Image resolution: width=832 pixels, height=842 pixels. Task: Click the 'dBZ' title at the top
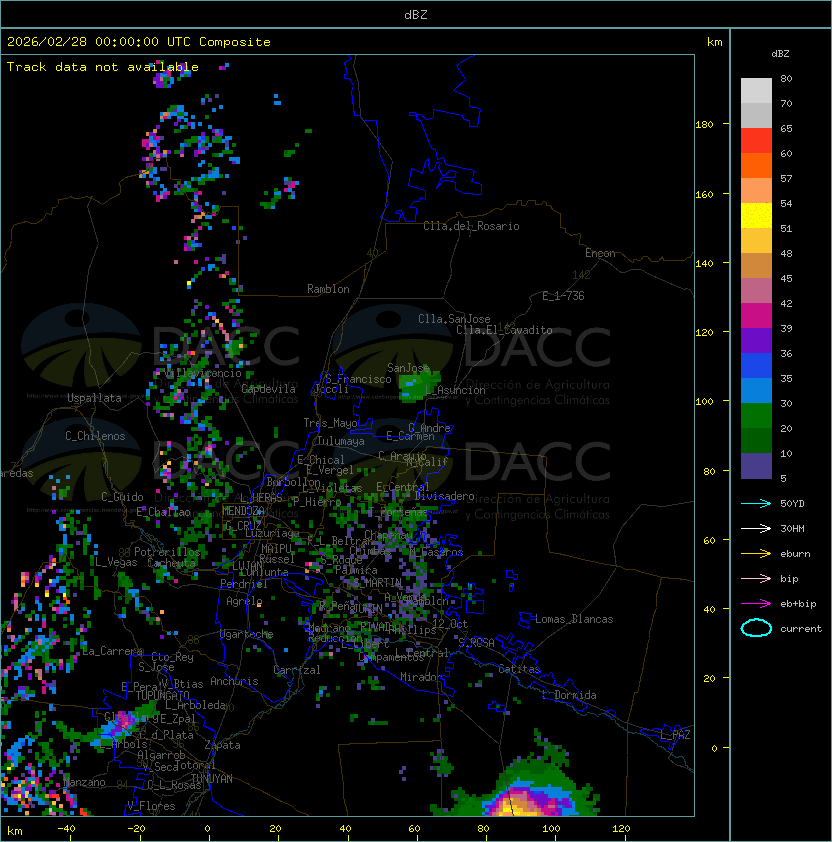(x=416, y=14)
